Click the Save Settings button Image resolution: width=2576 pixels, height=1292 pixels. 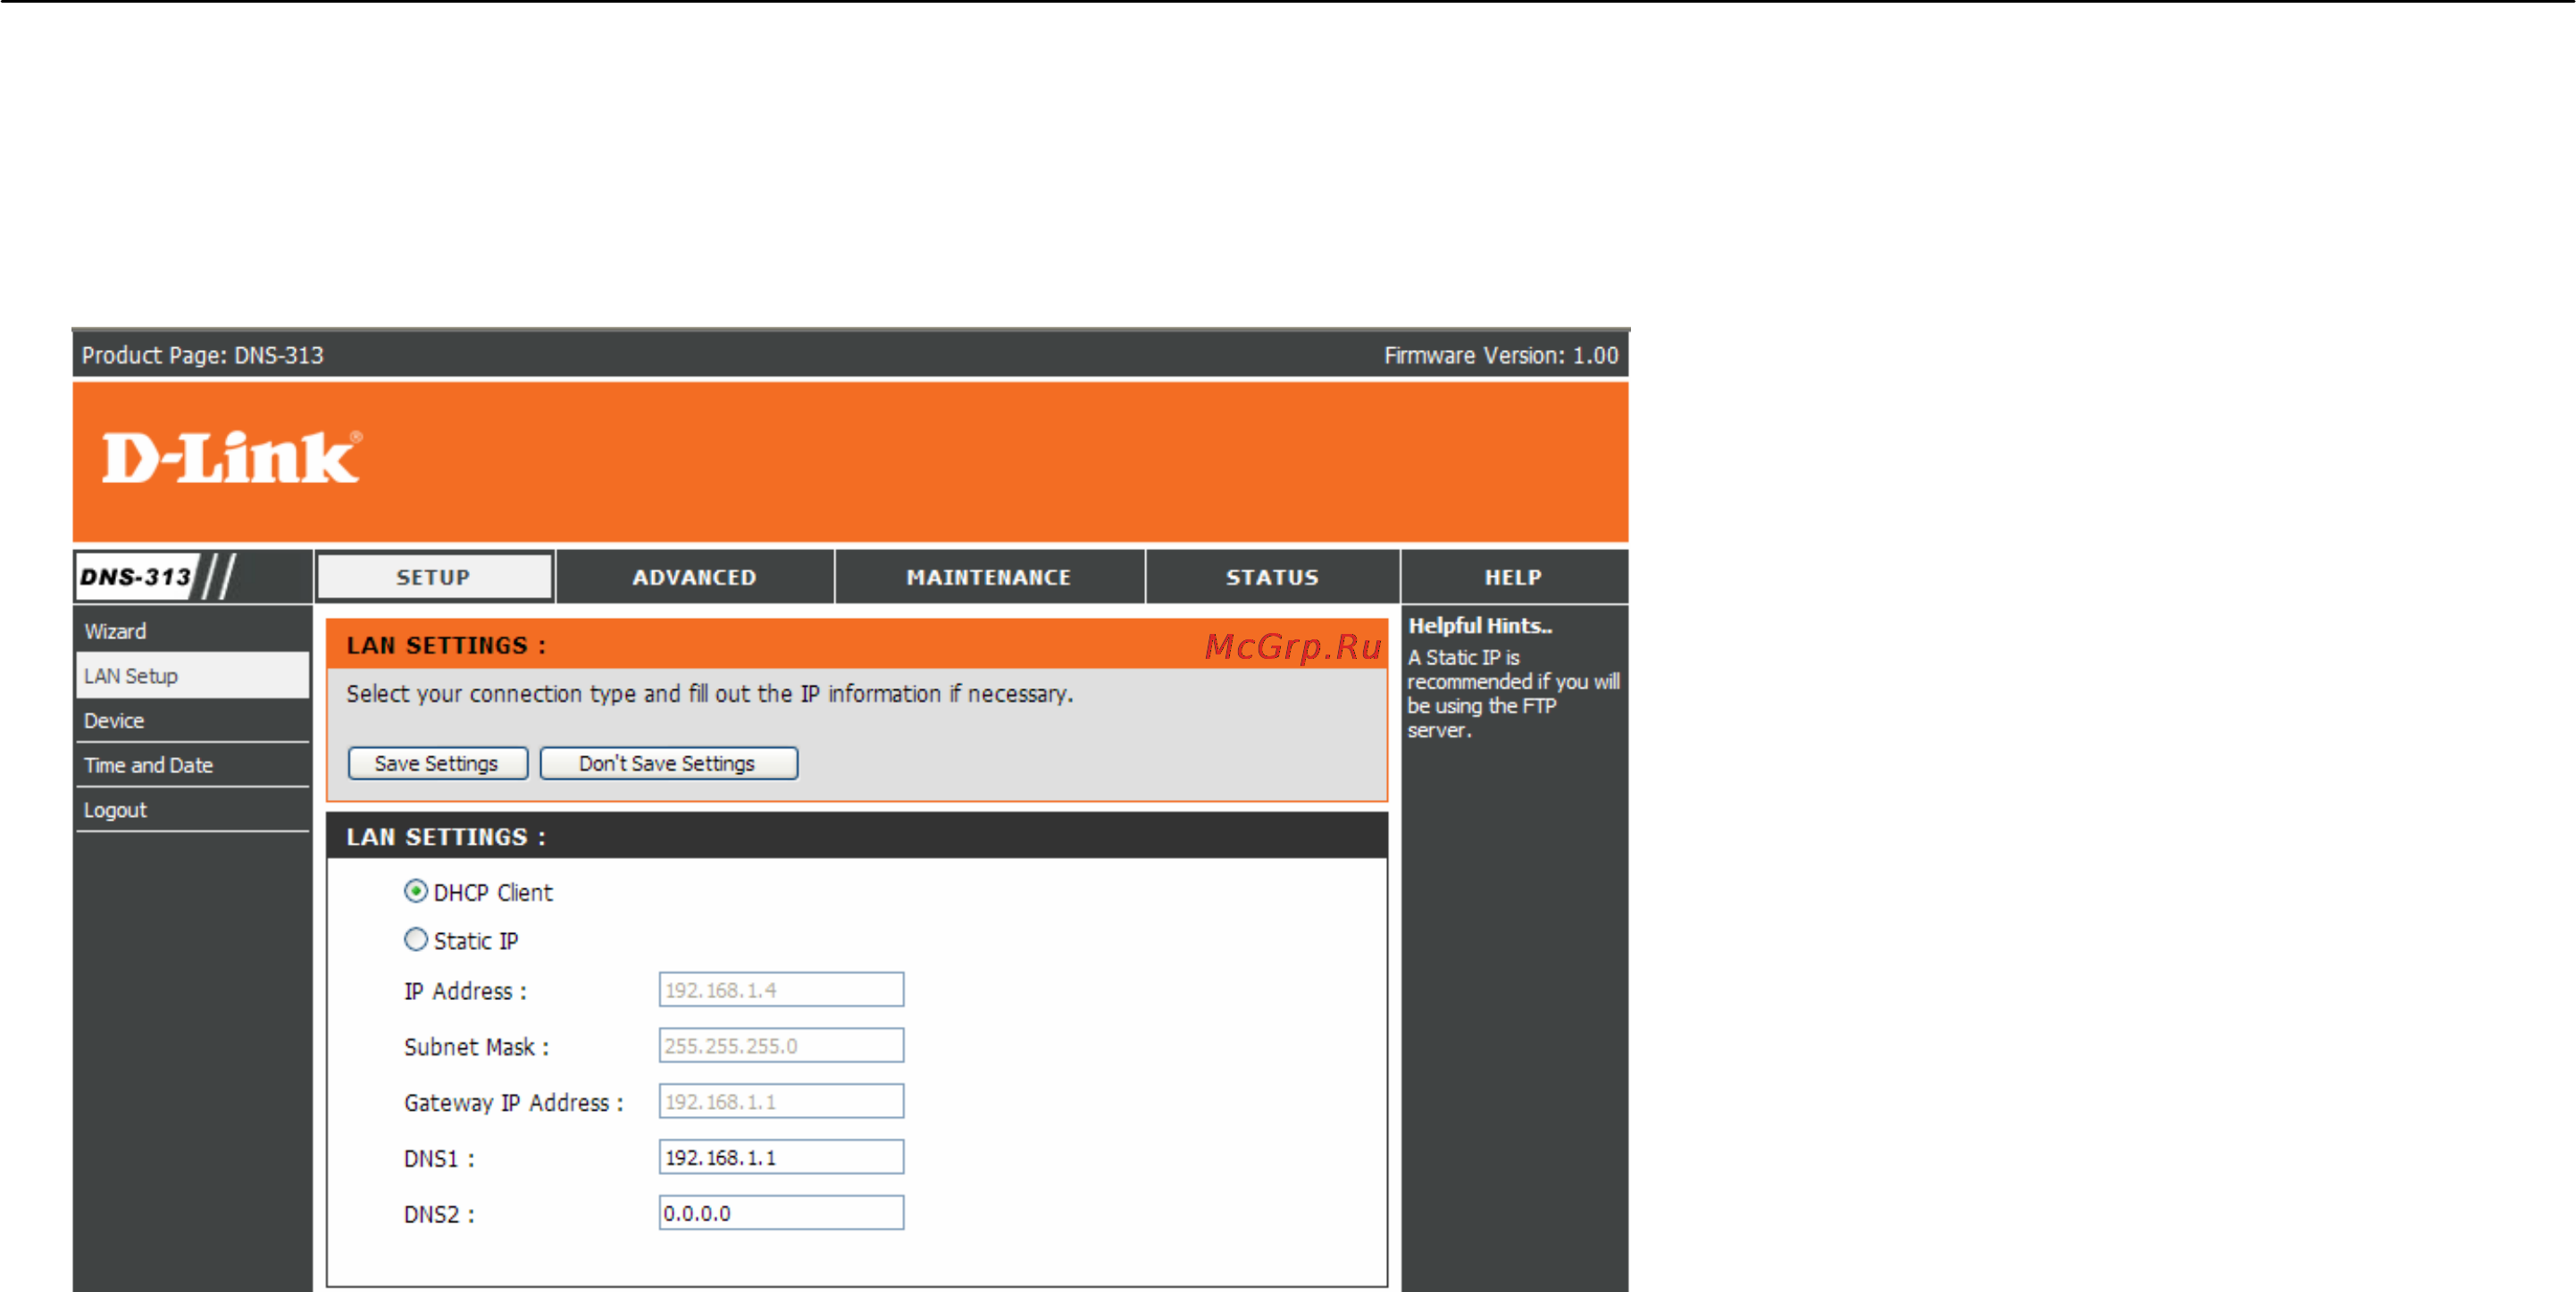coord(437,763)
